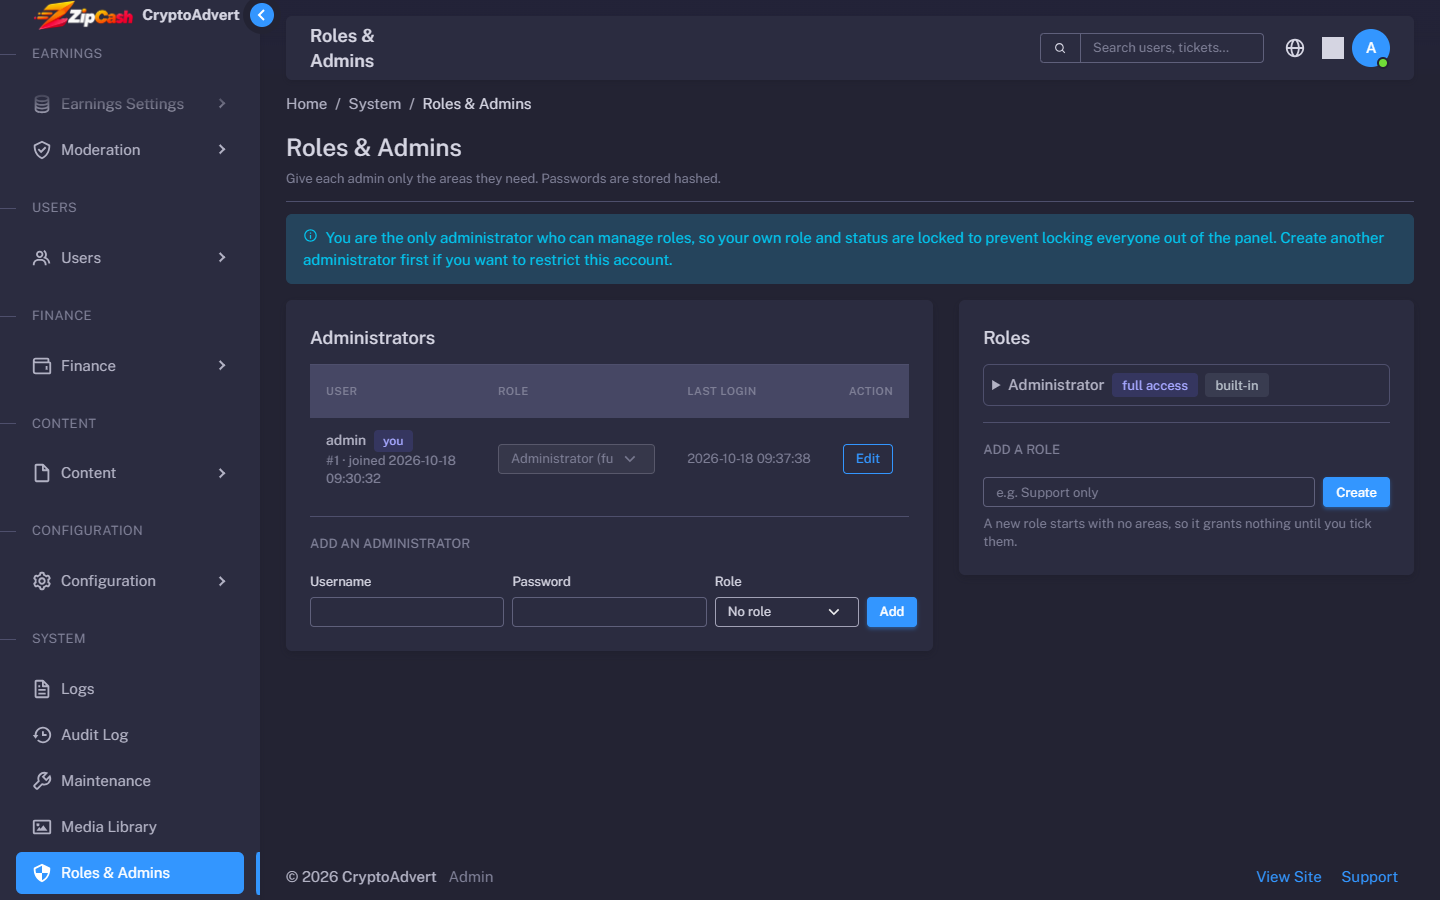The height and width of the screenshot is (900, 1440).
Task: Click the Logs document icon
Action: [x=42, y=689]
